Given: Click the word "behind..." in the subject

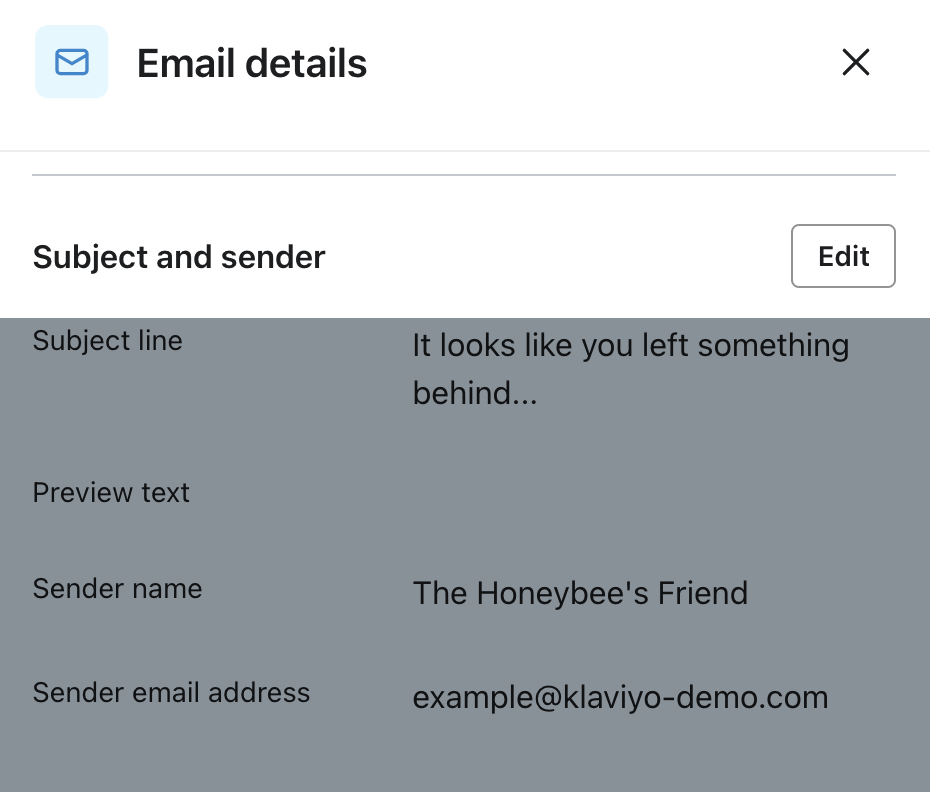Looking at the screenshot, I should click(475, 393).
